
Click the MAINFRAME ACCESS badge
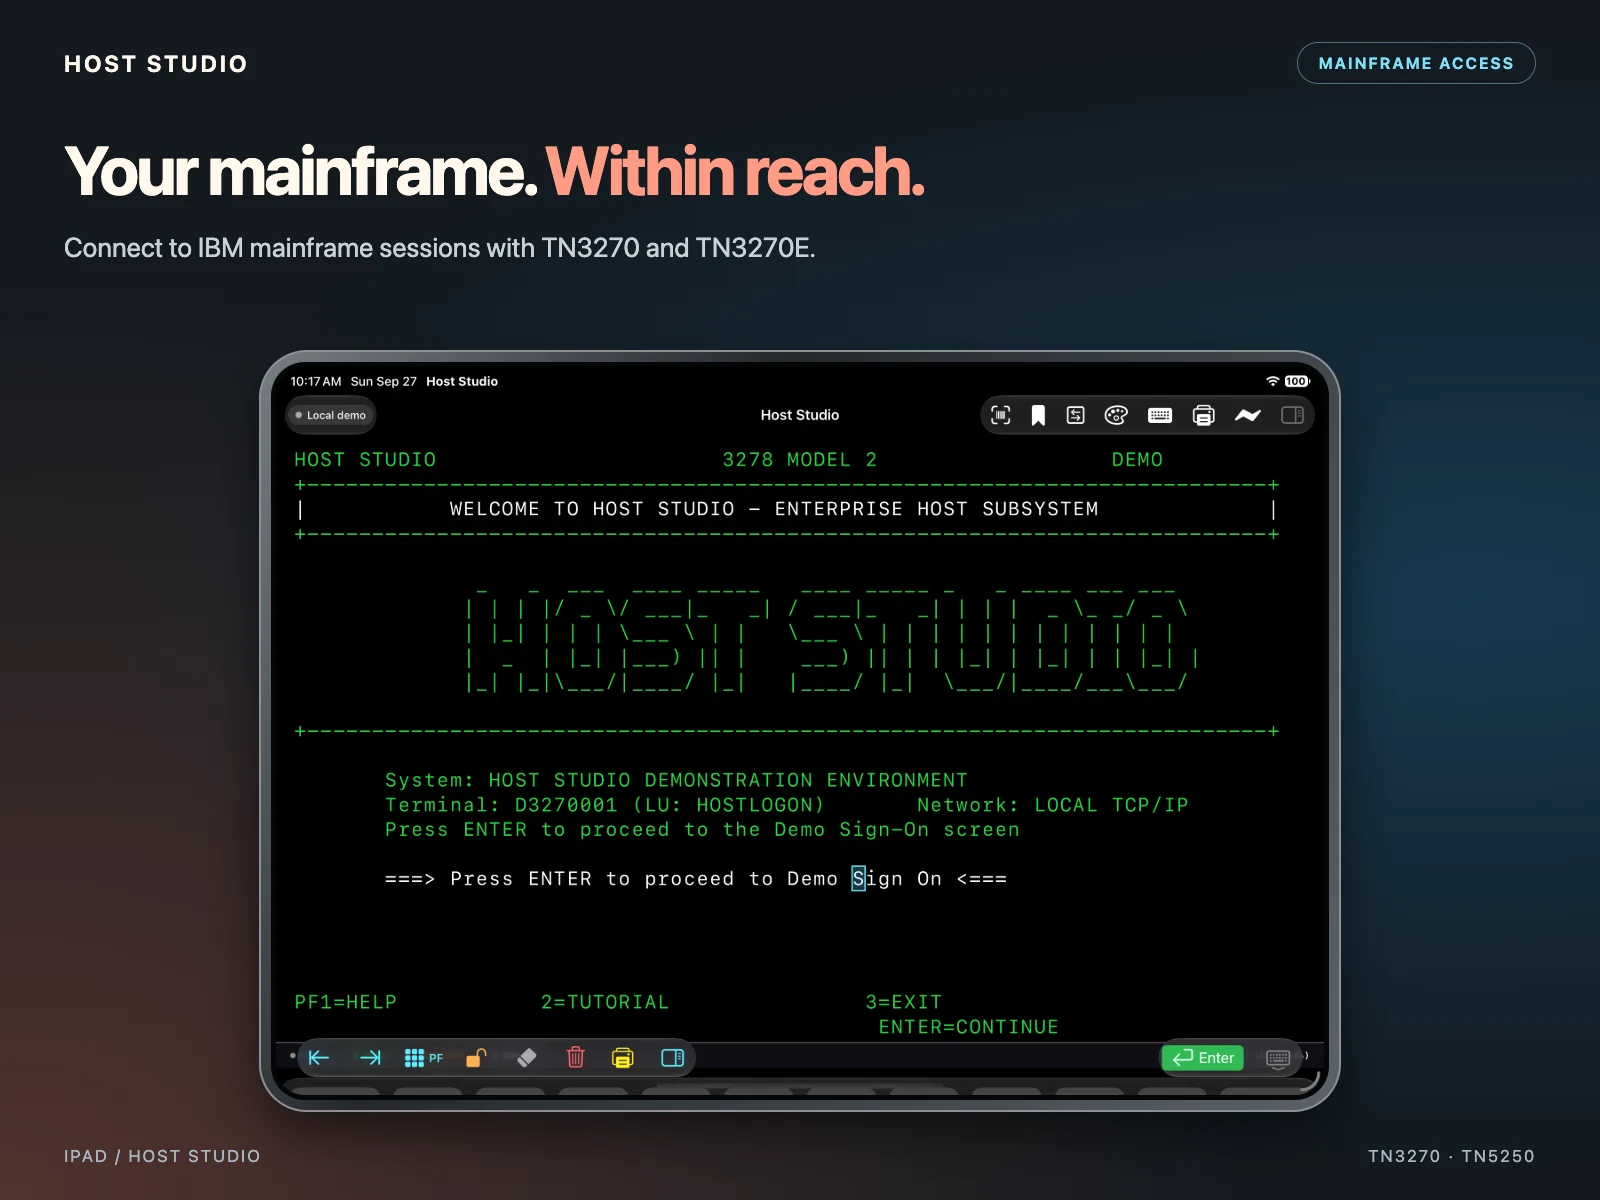click(x=1416, y=63)
